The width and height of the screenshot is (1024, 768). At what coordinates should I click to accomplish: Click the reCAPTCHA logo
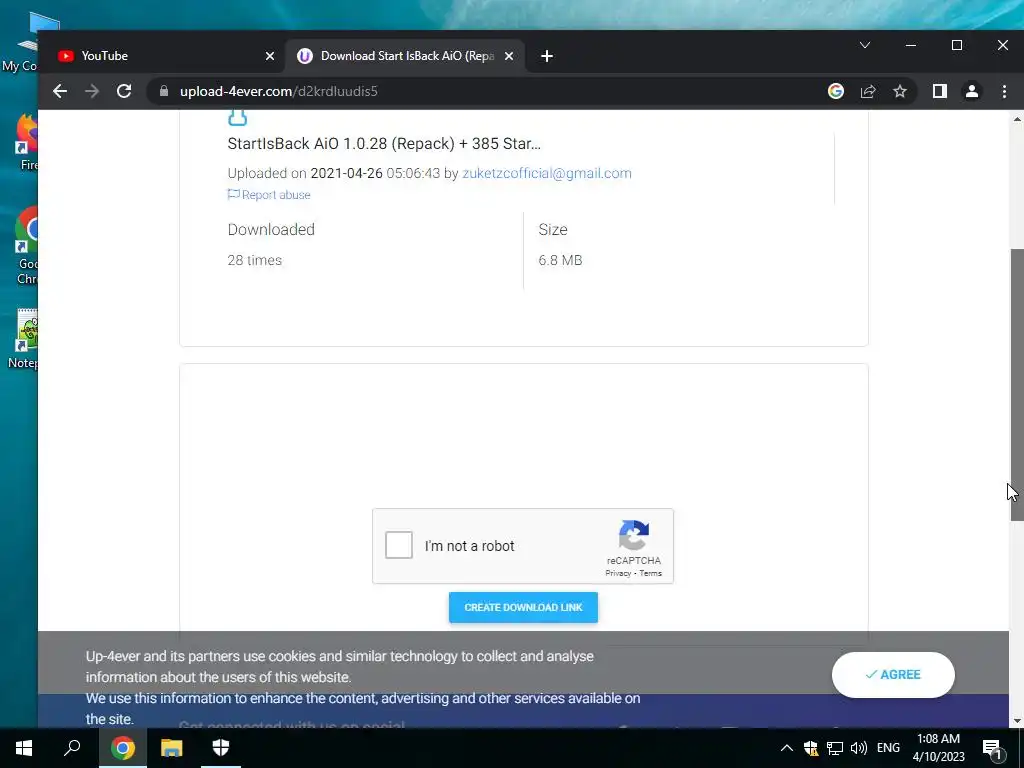[633, 535]
